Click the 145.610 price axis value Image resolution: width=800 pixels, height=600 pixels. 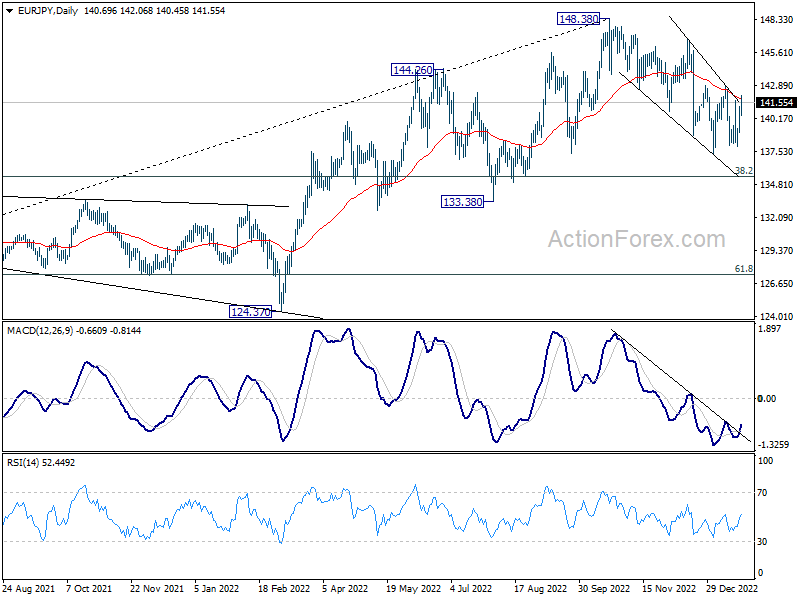click(x=777, y=53)
